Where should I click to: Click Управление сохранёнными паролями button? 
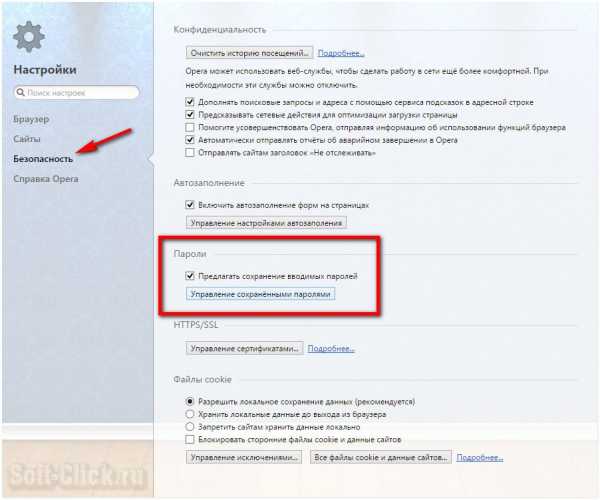tap(261, 294)
